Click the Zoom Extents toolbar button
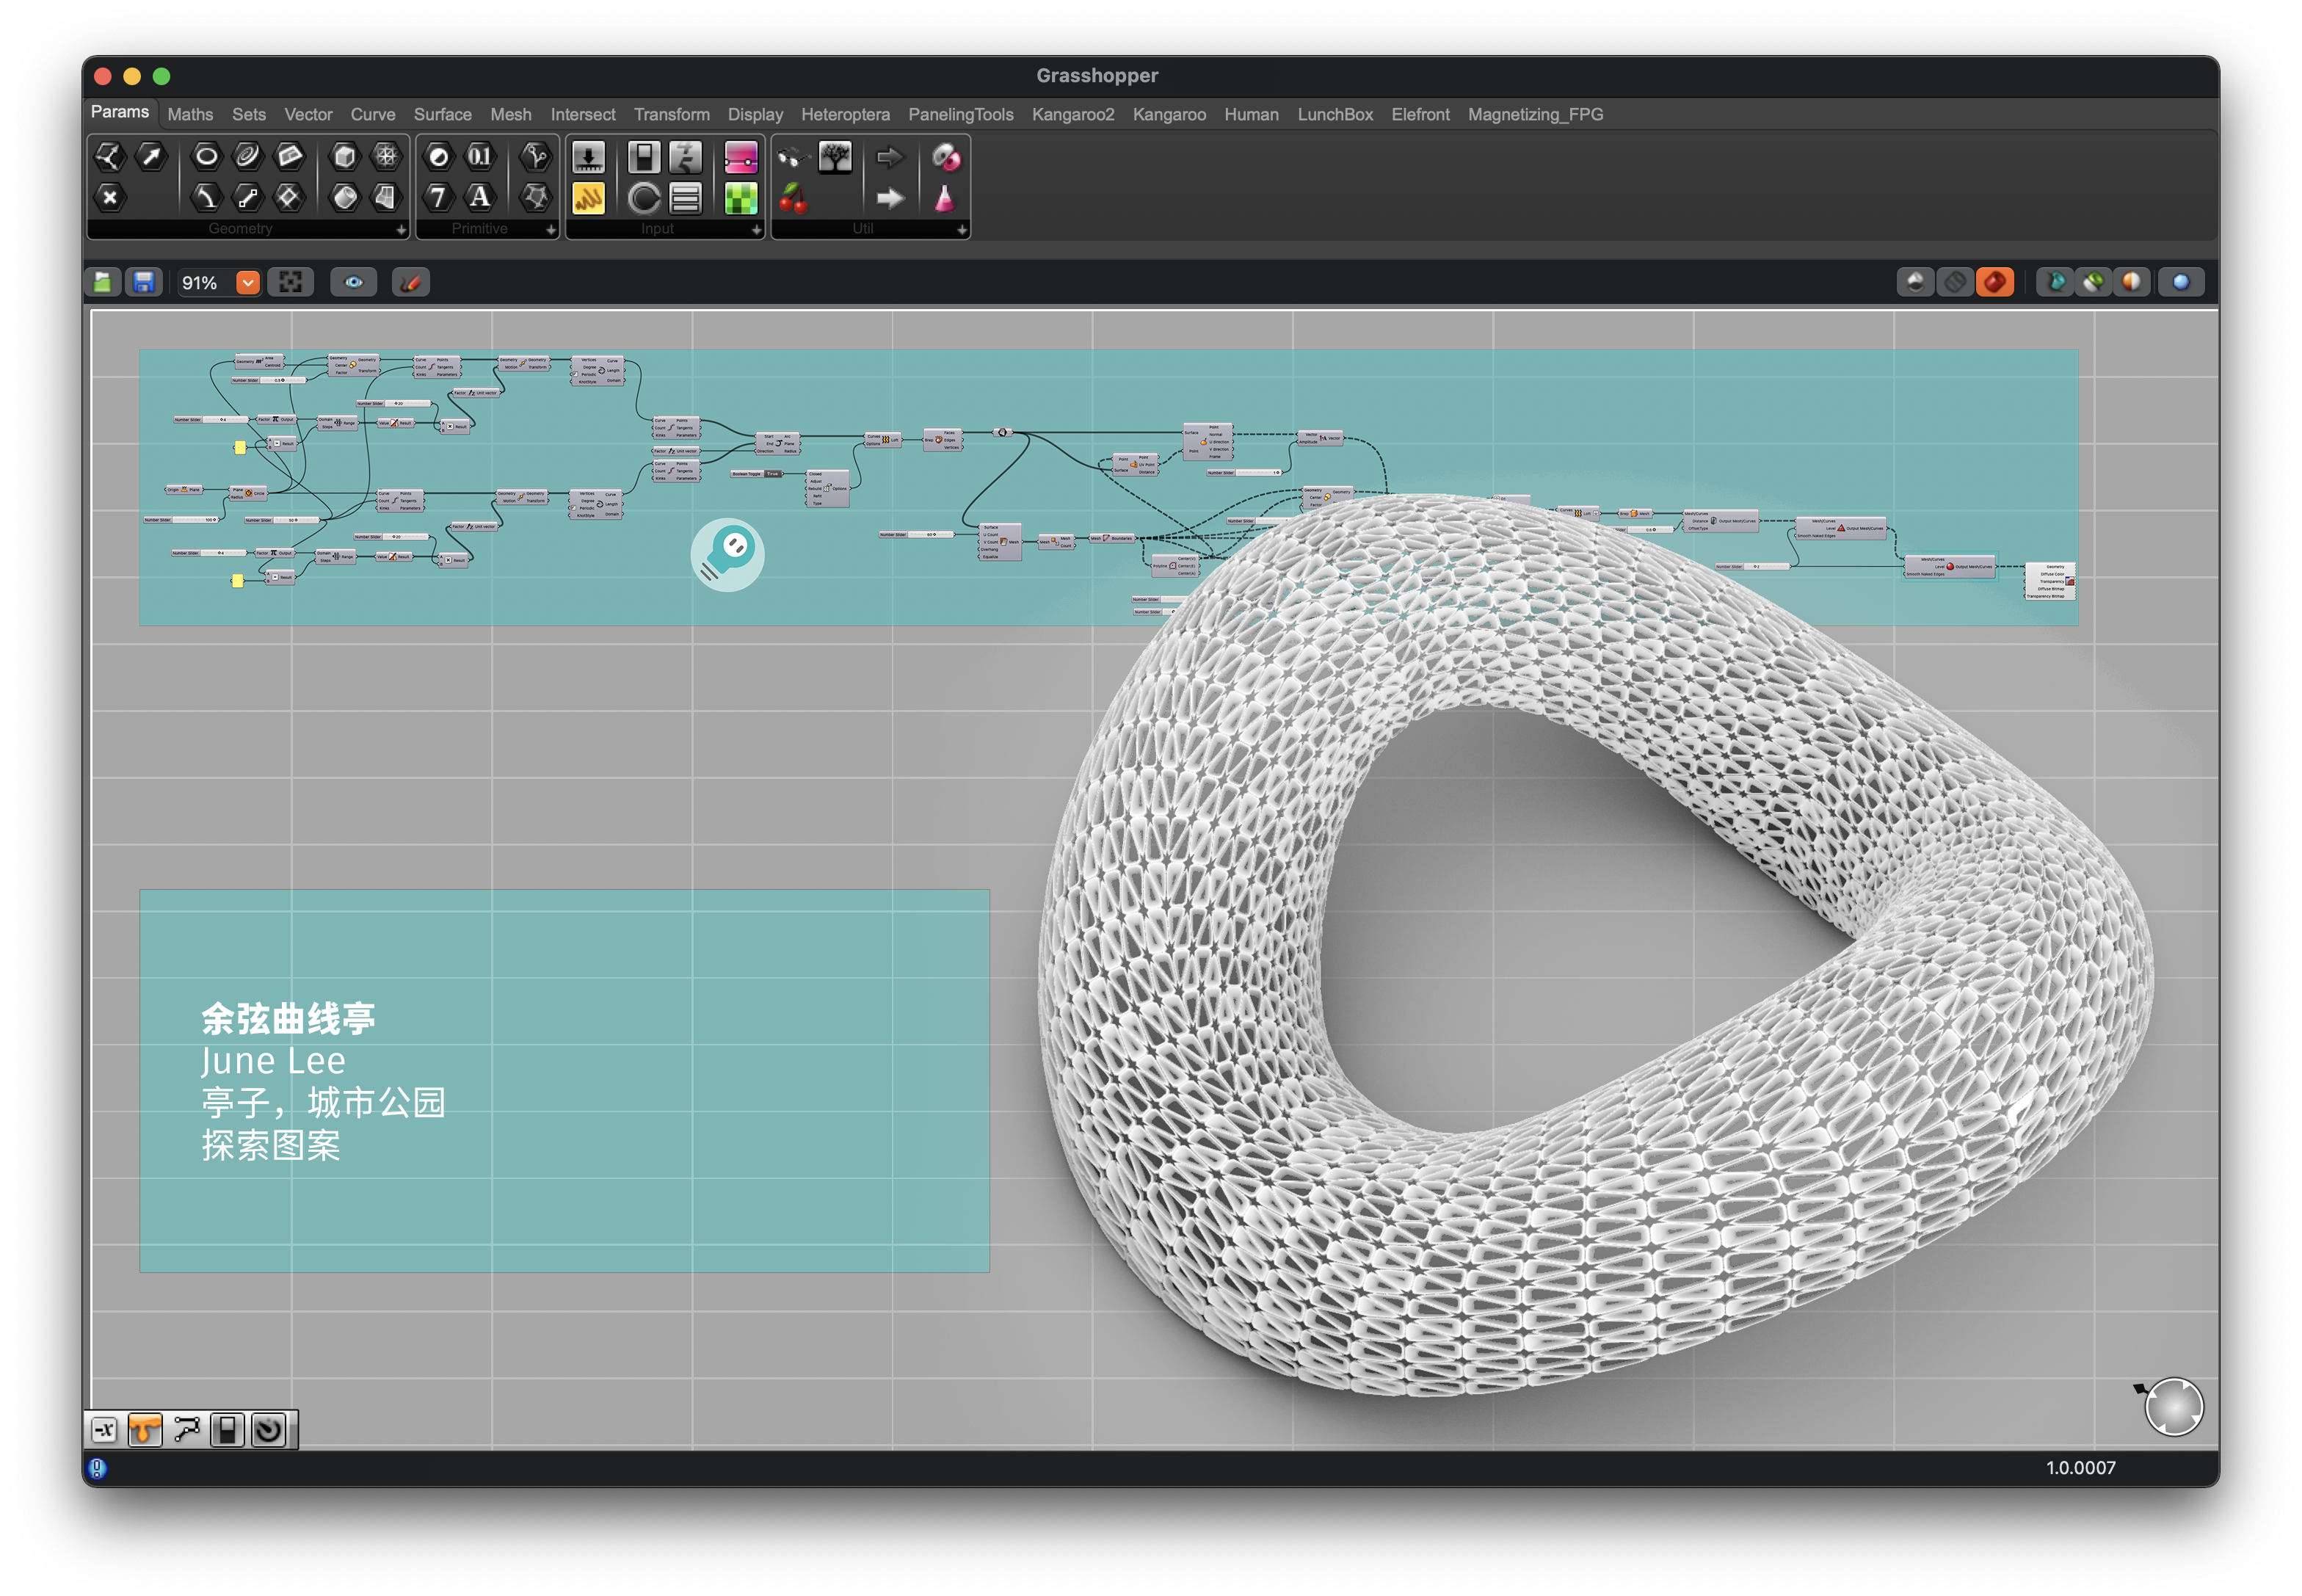2302x1596 pixels. (290, 283)
